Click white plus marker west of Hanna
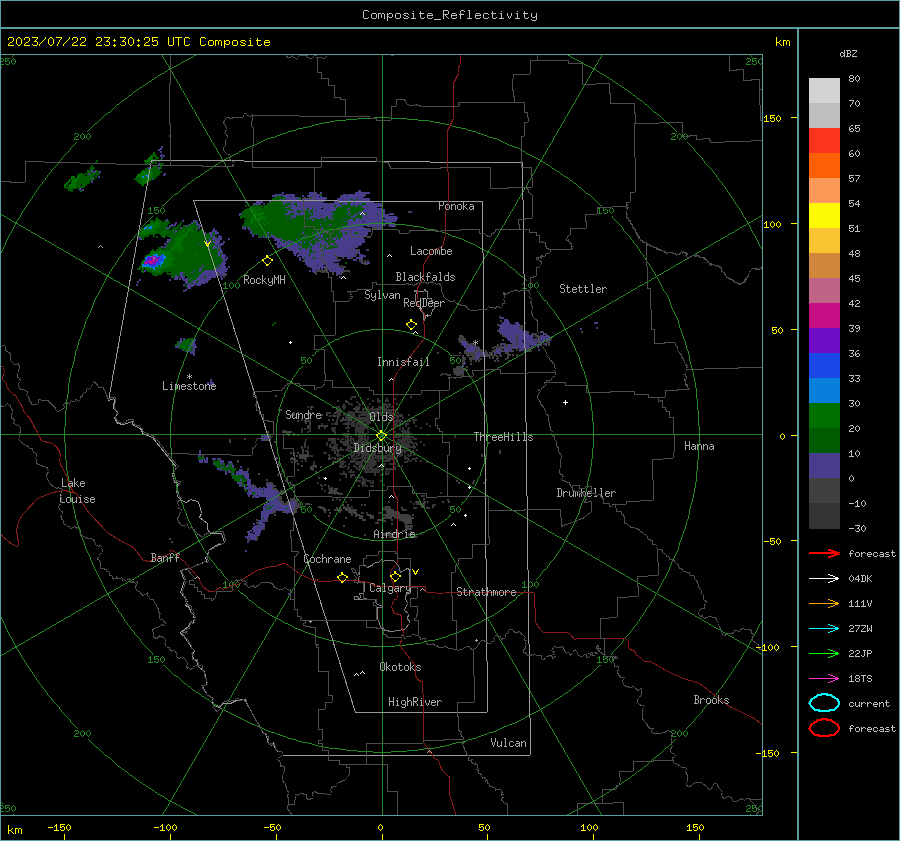The image size is (900, 841). (565, 402)
